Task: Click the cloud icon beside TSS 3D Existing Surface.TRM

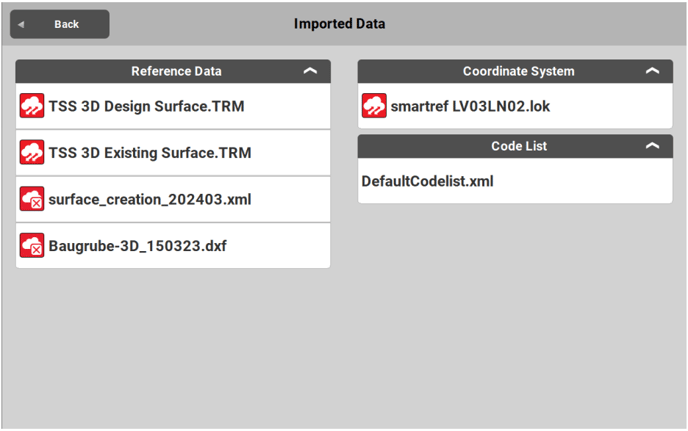Action: point(32,153)
